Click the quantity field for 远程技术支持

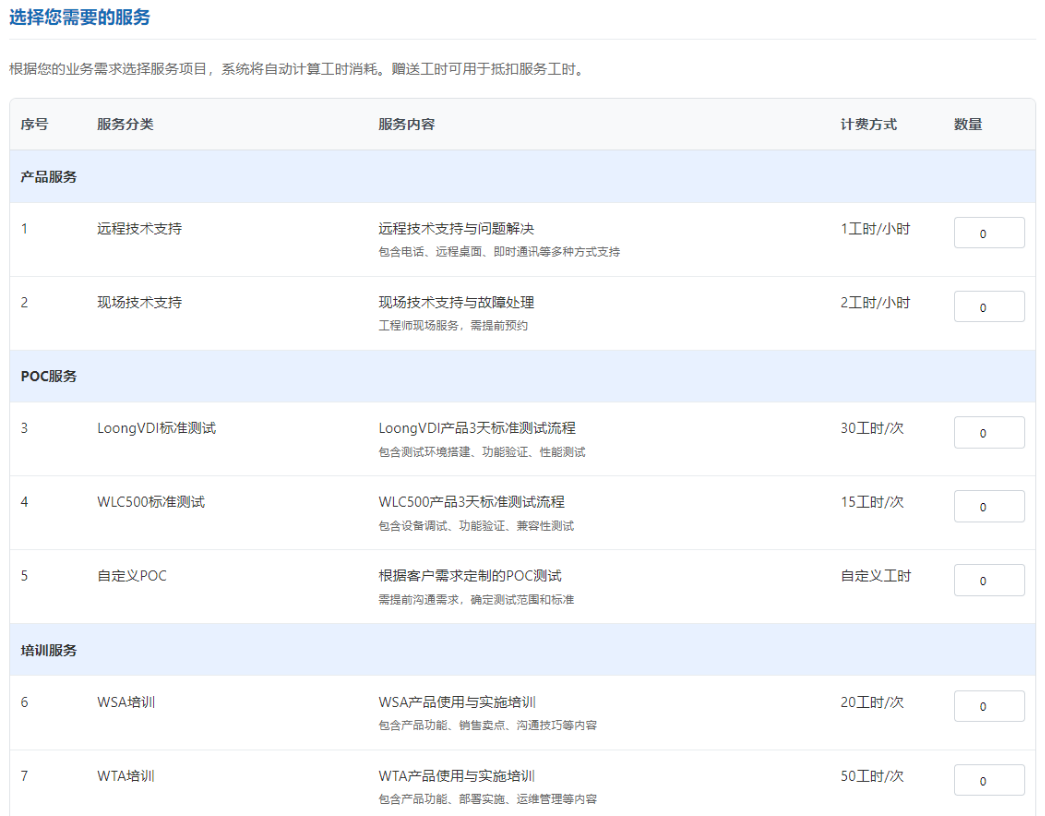[988, 232]
